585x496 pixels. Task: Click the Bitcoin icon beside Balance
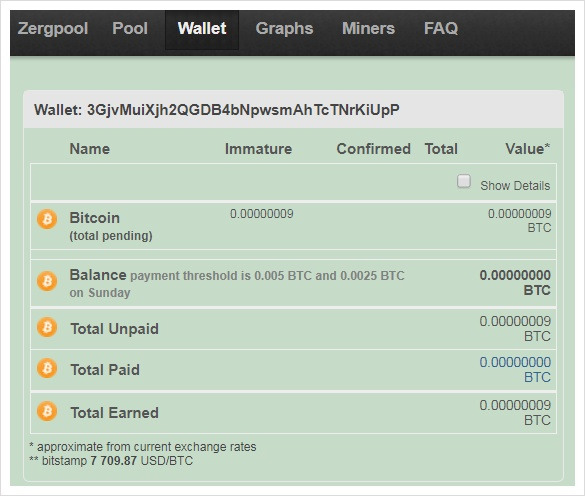pyautogui.click(x=47, y=281)
